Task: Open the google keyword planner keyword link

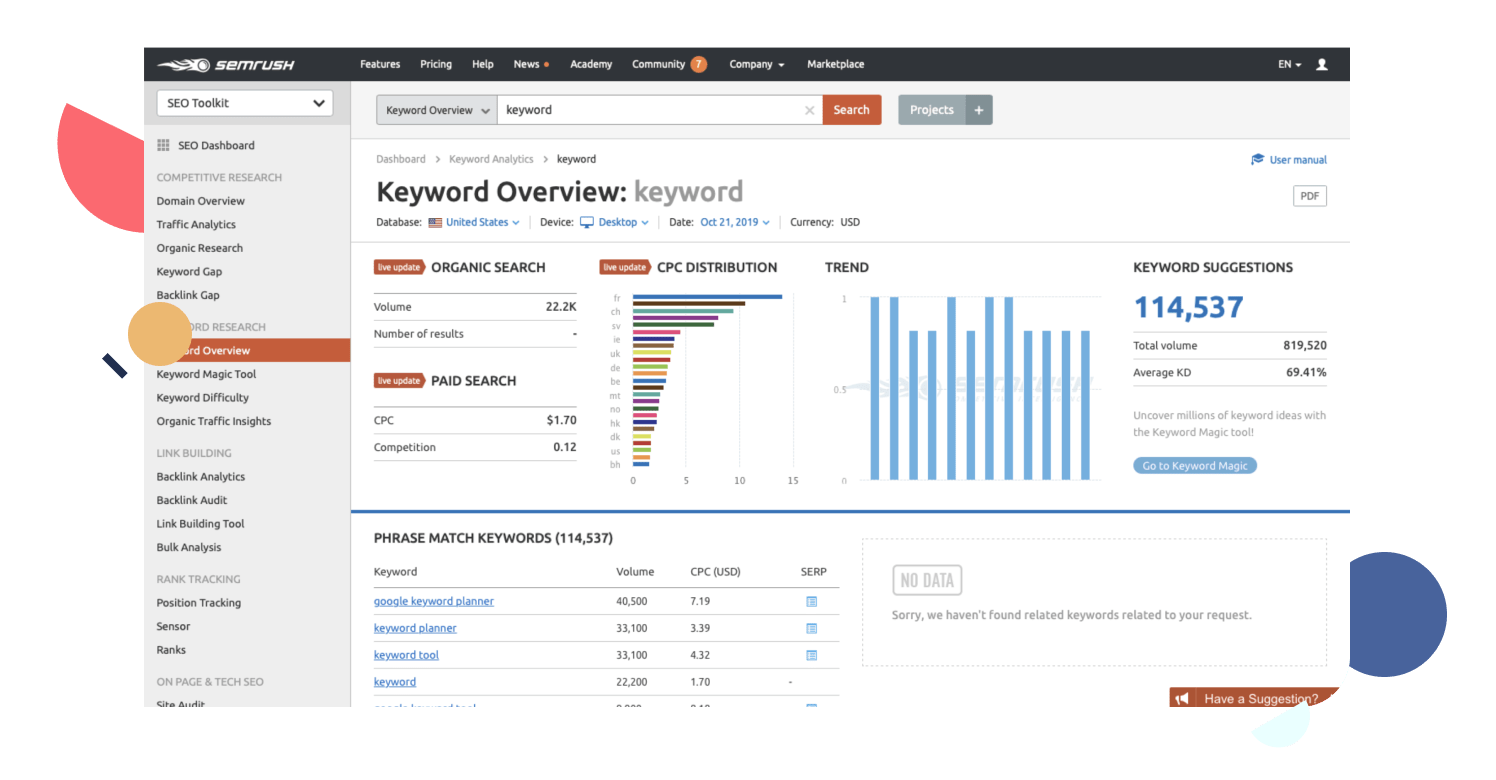Action: (434, 602)
